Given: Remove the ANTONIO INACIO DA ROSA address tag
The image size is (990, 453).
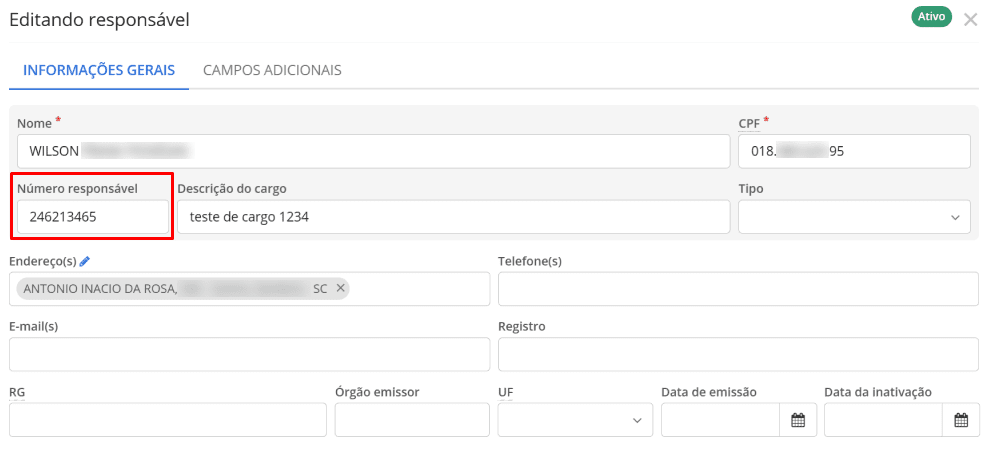Looking at the screenshot, I should [340, 288].
